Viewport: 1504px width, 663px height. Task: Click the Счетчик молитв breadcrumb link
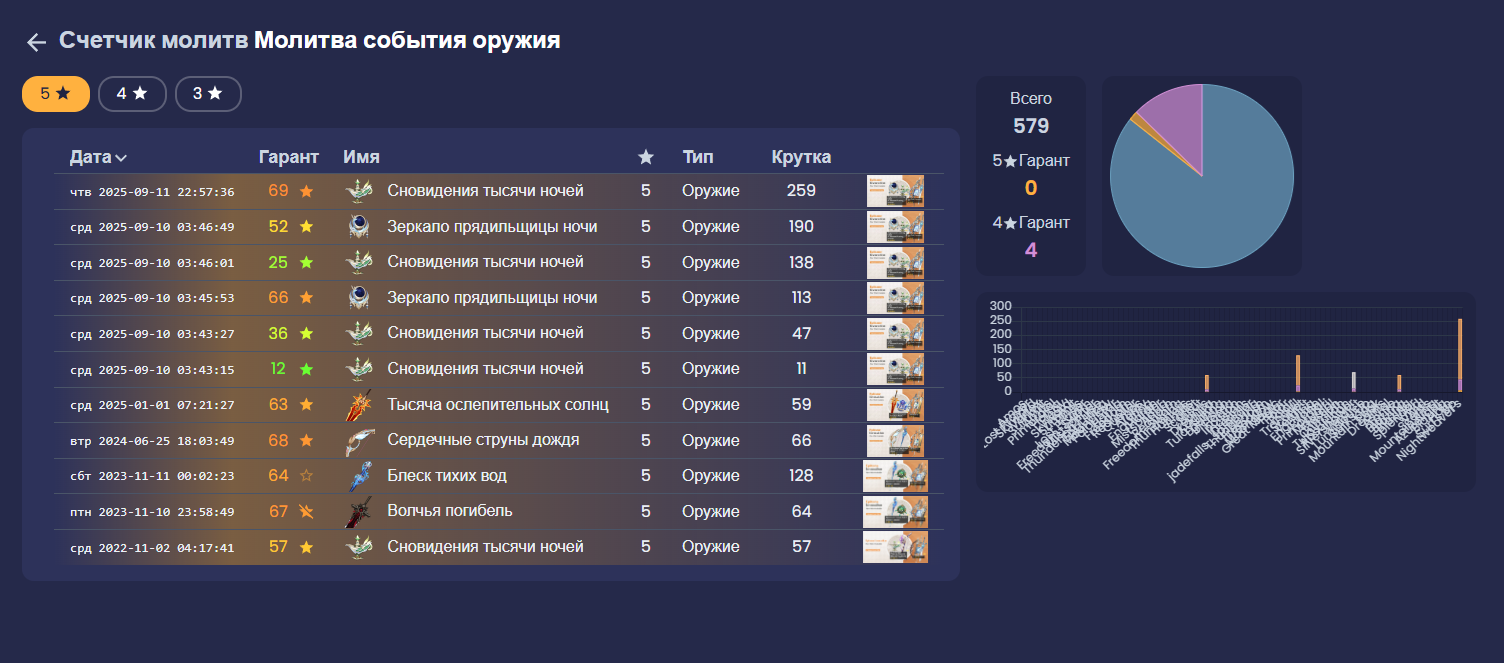153,41
